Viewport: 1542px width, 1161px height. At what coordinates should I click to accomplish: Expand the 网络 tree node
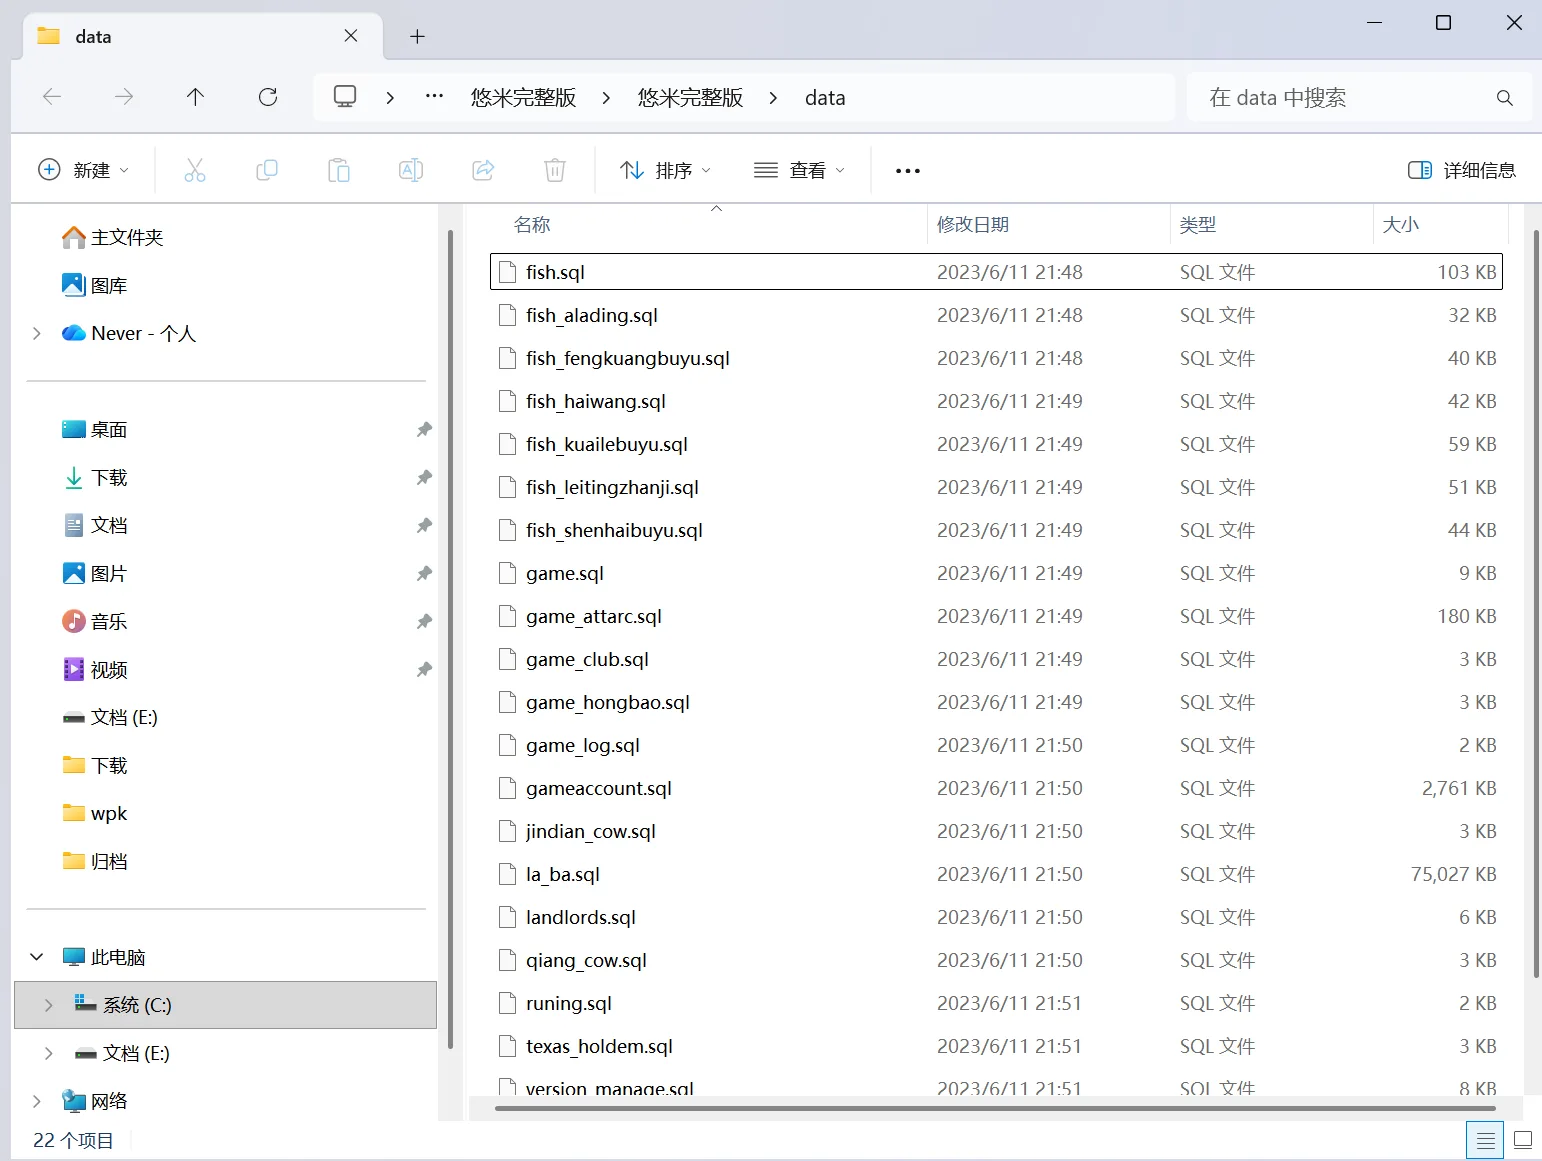pyautogui.click(x=37, y=1101)
